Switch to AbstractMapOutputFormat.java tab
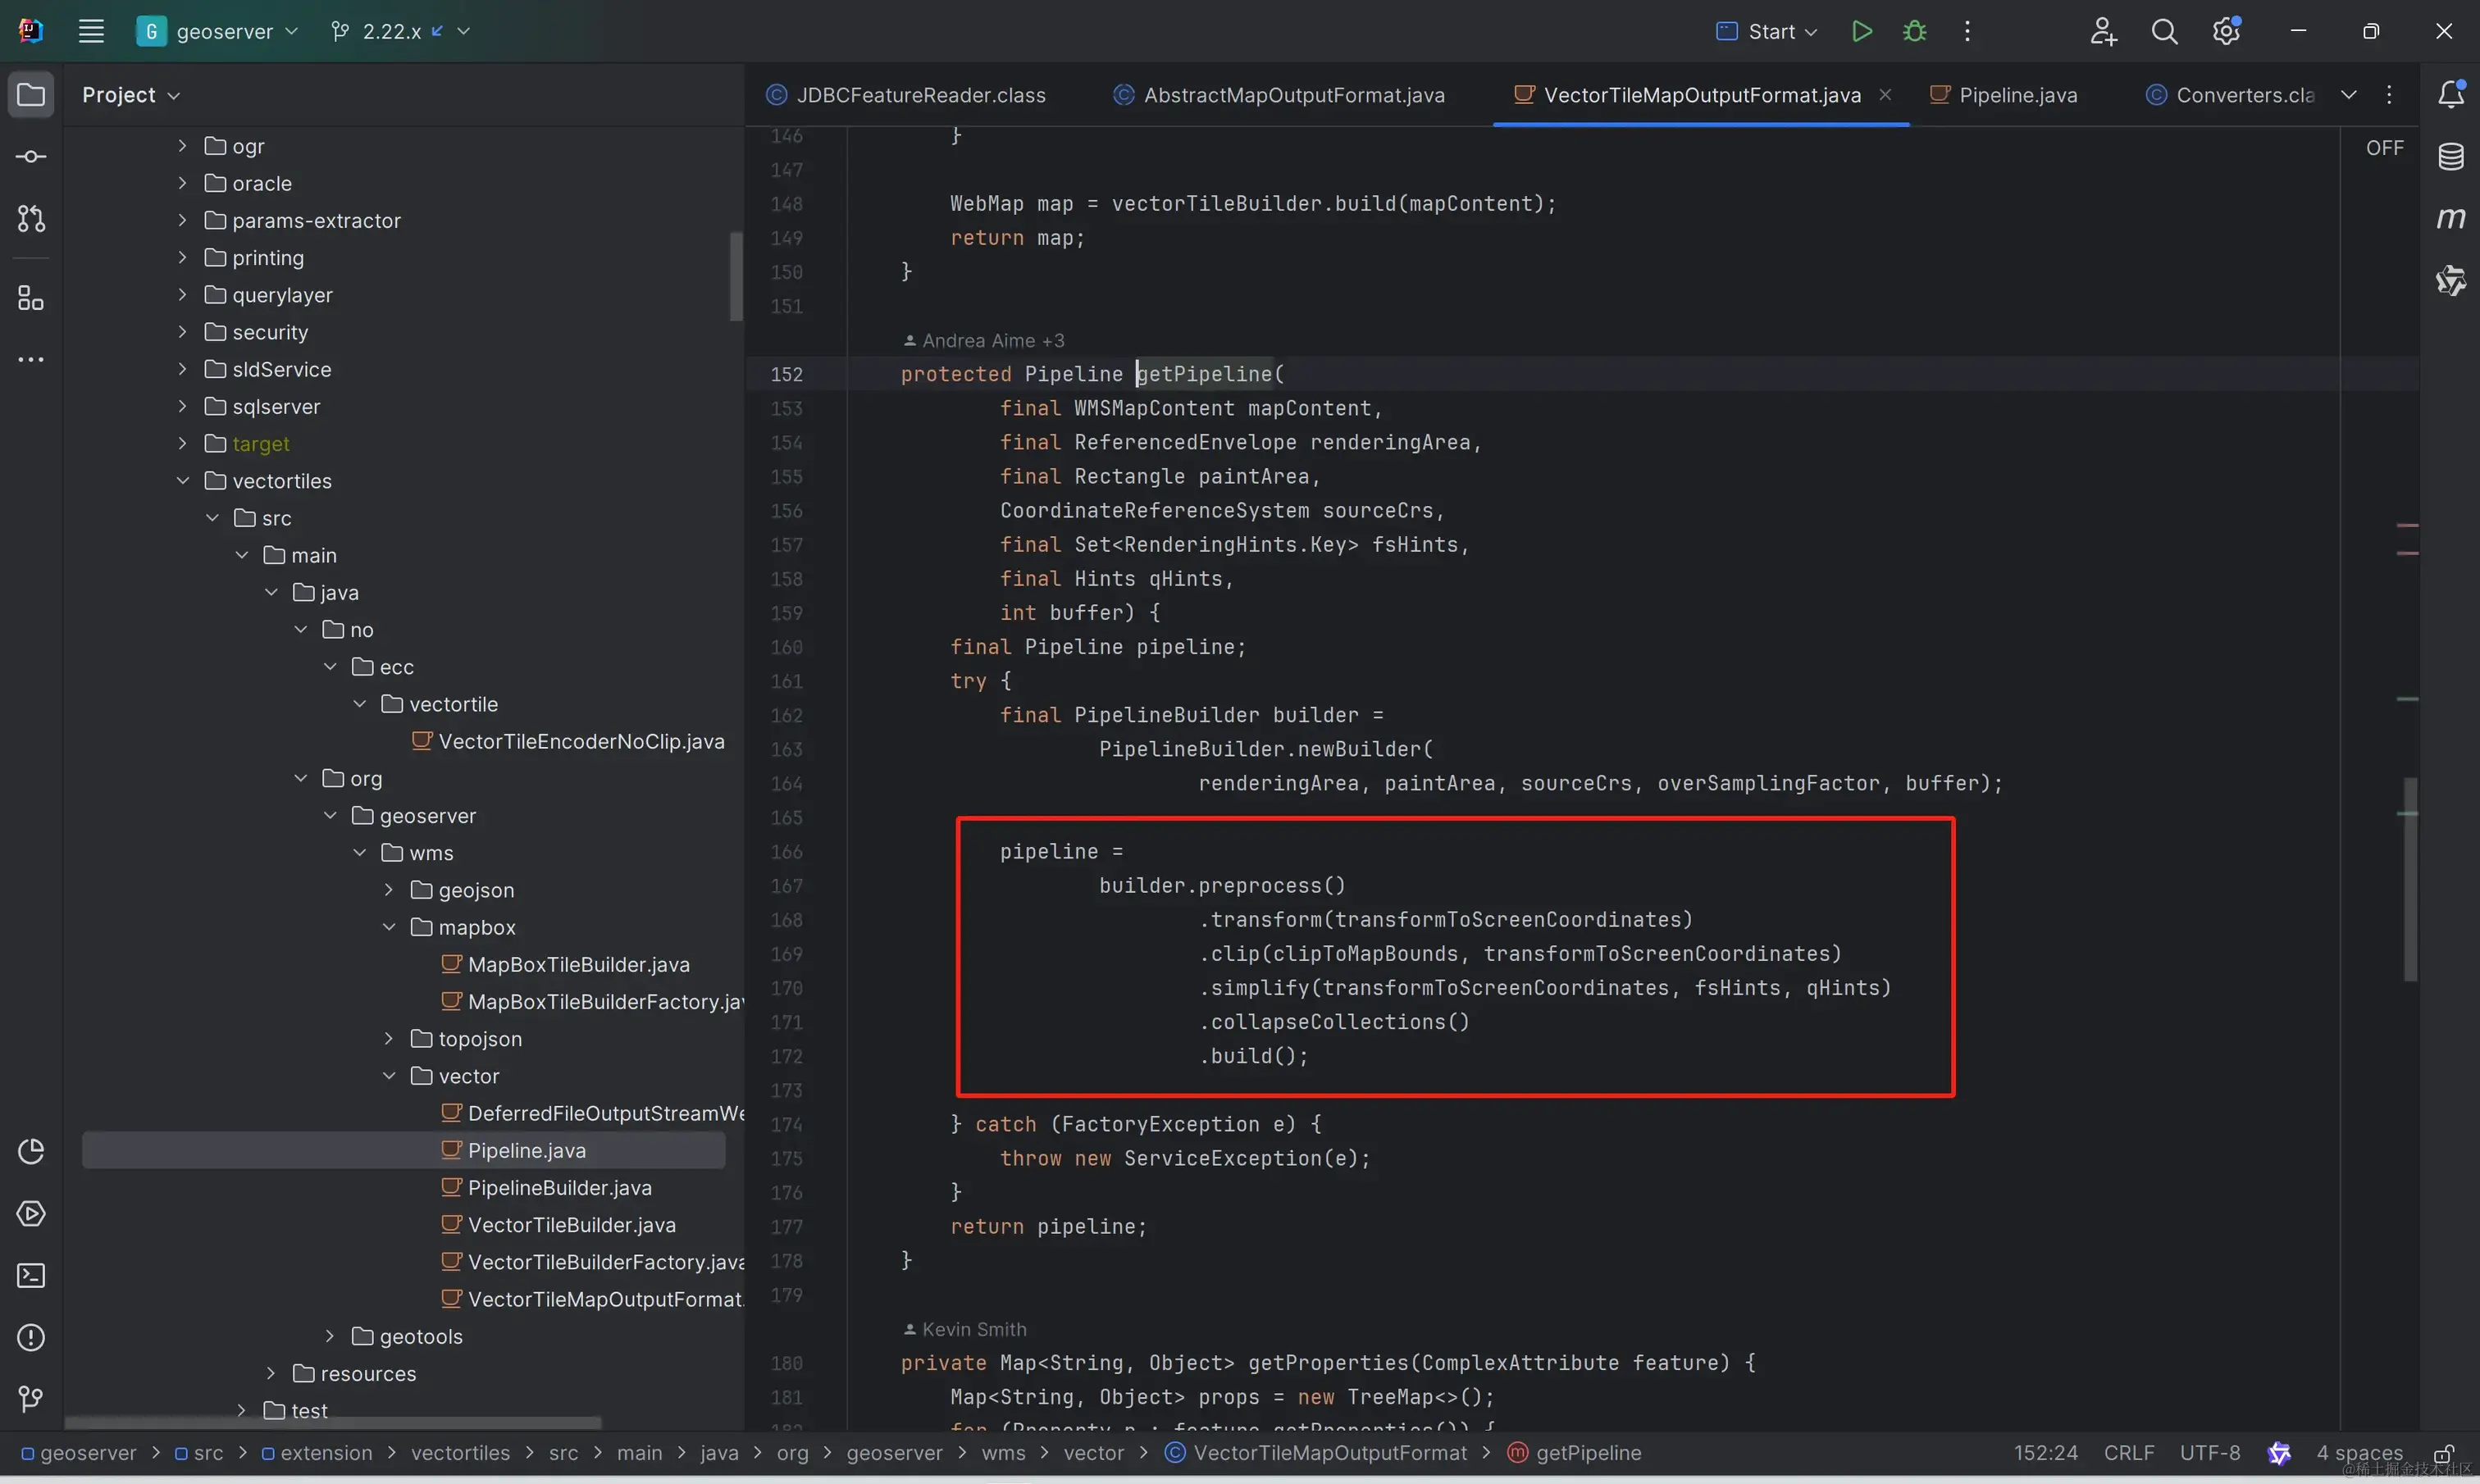Screen dimensions: 2480x1484 pyautogui.click(x=1280, y=95)
